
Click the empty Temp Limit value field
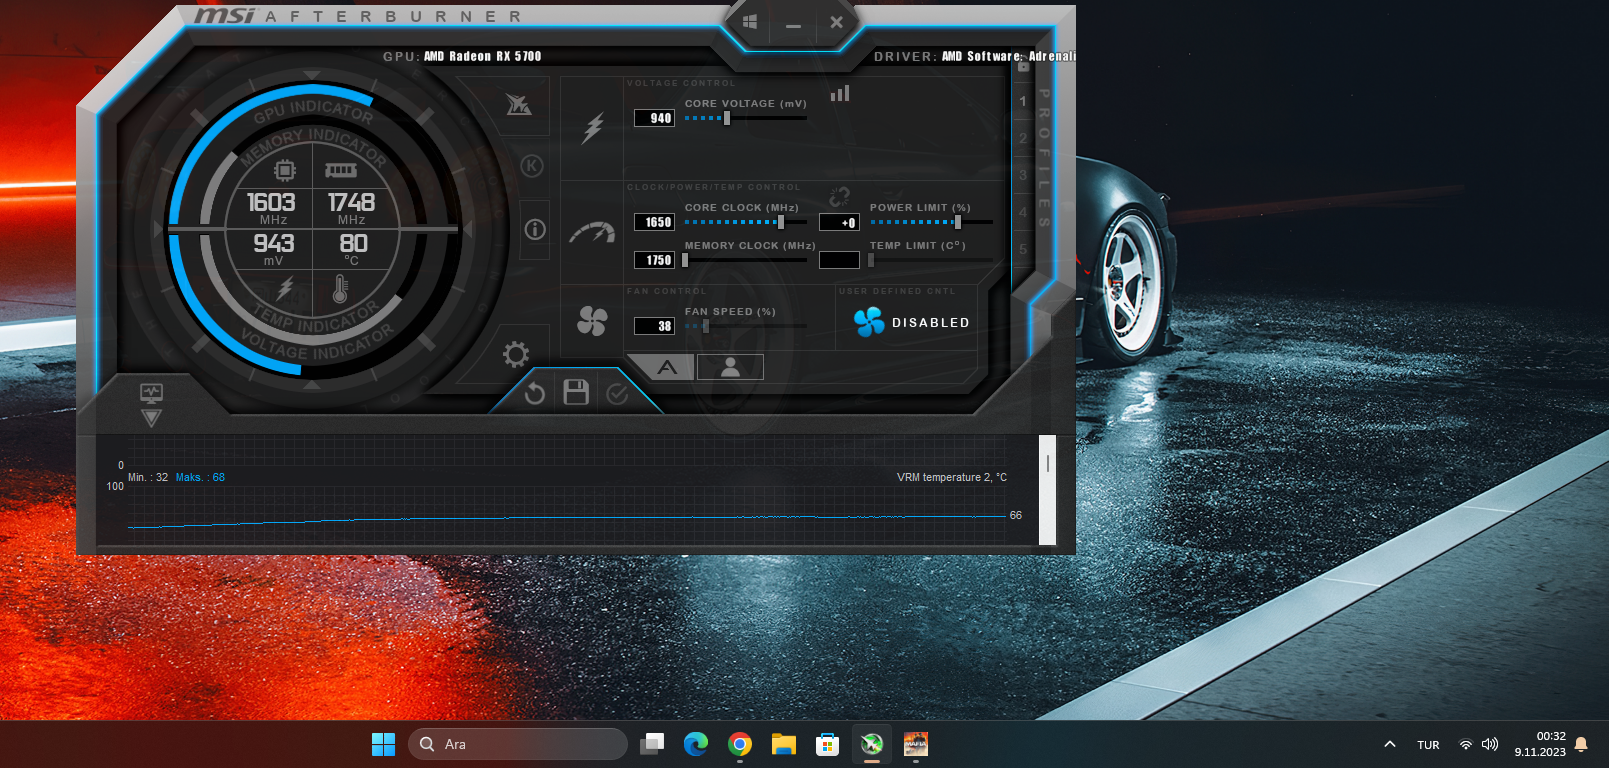click(839, 260)
